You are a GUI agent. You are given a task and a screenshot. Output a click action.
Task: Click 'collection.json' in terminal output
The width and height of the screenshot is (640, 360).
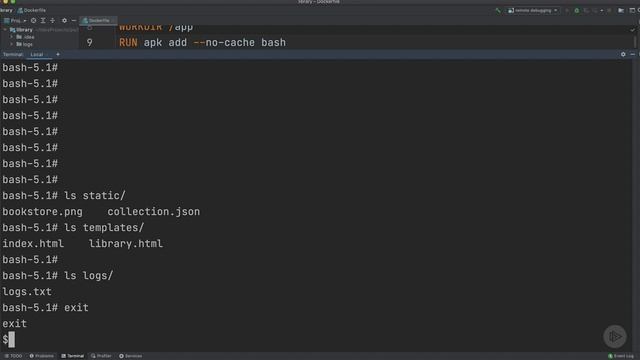click(153, 211)
